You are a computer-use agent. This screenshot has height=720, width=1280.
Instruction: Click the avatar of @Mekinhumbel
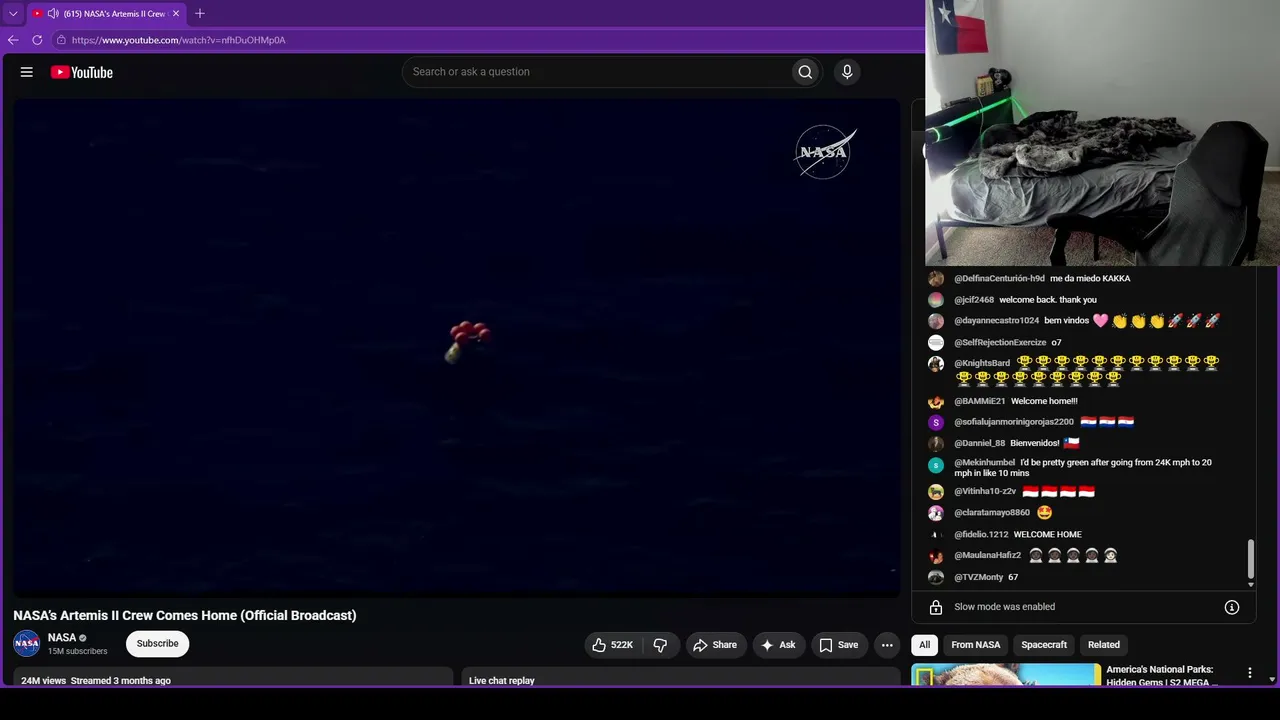(x=936, y=465)
